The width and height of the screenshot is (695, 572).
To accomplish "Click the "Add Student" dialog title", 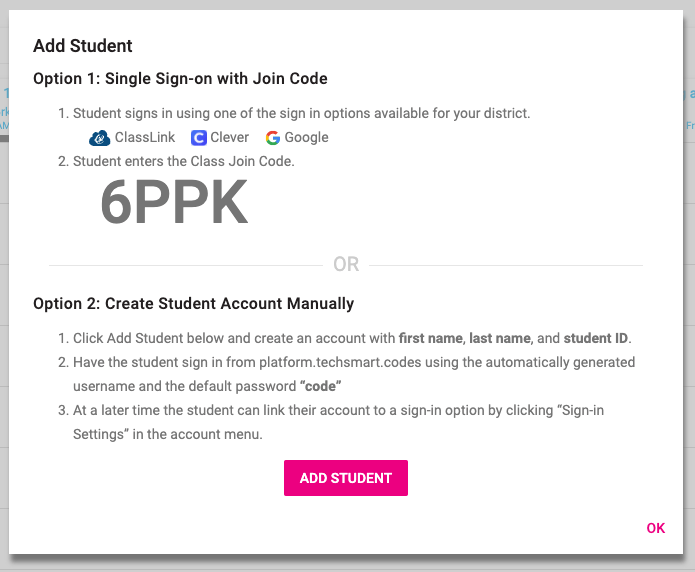I will [x=83, y=46].
